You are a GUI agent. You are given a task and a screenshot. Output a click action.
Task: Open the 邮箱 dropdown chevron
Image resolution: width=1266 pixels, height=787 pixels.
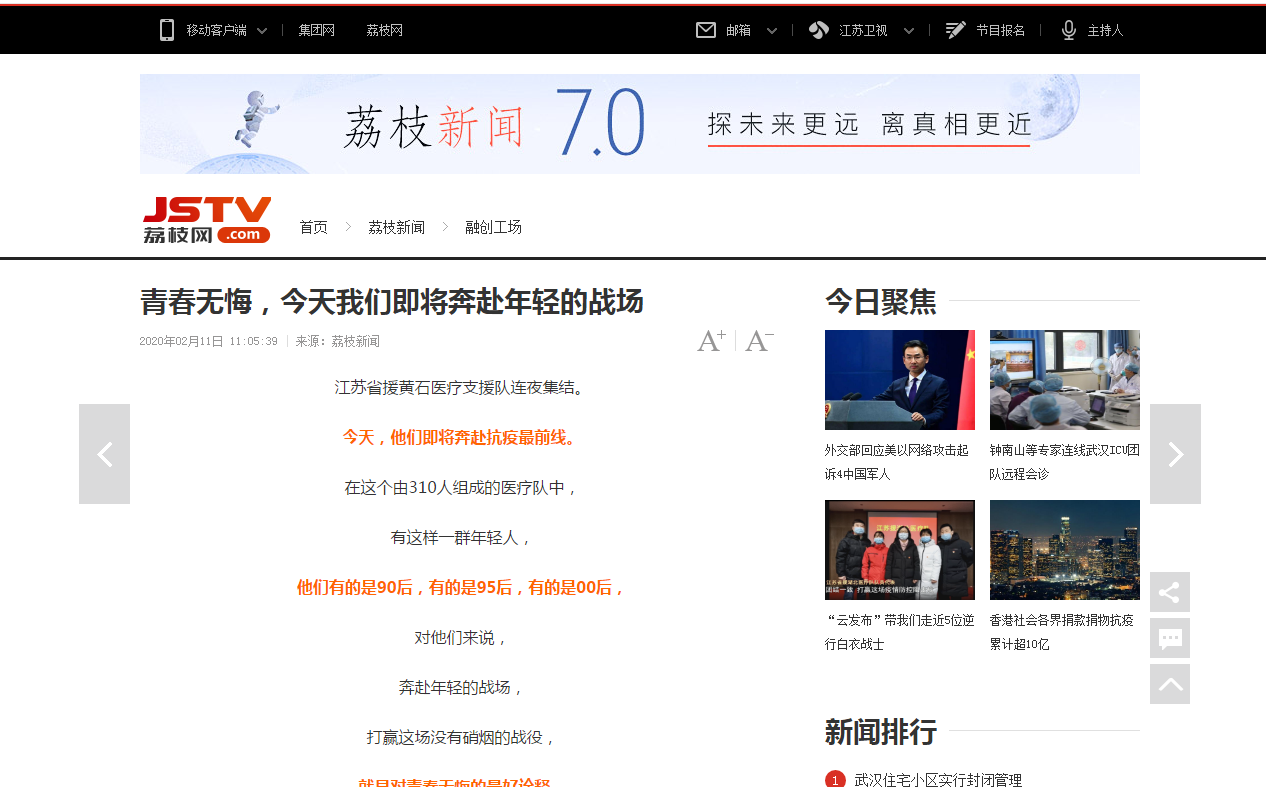[771, 30]
